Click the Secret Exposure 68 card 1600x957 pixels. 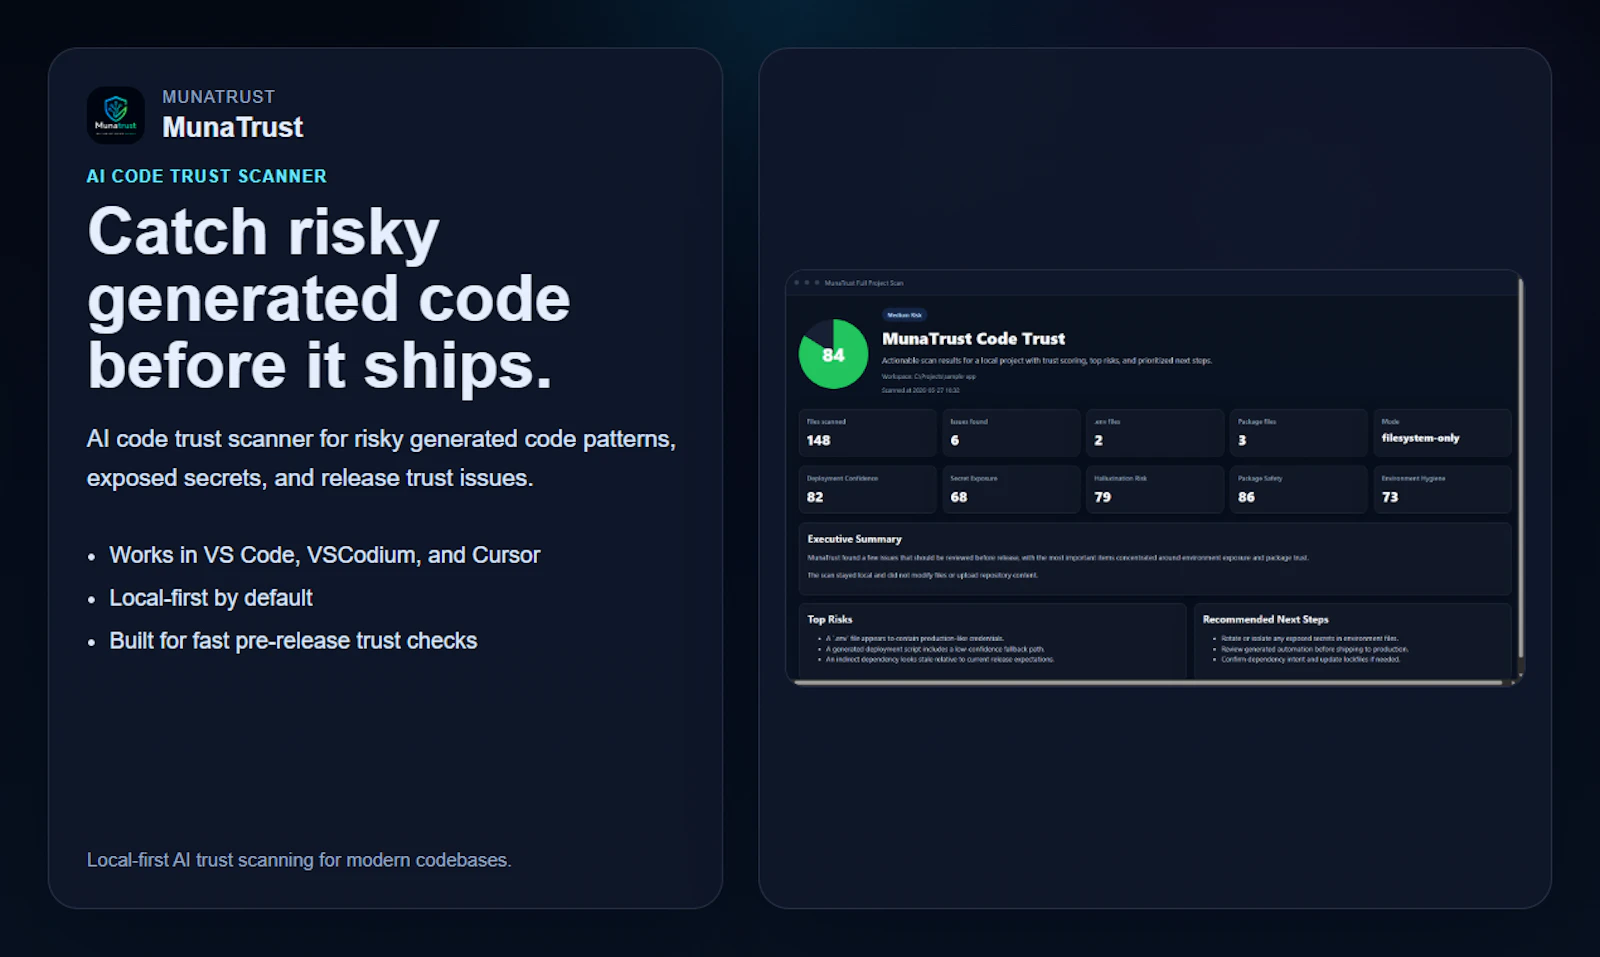(1011, 489)
